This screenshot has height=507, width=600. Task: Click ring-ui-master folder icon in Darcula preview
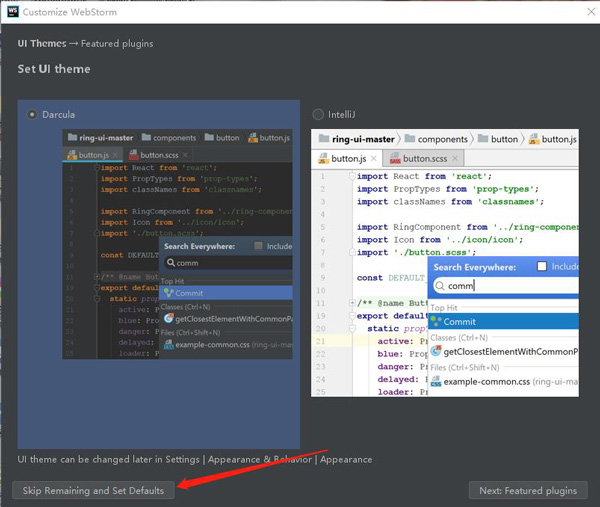point(72,137)
